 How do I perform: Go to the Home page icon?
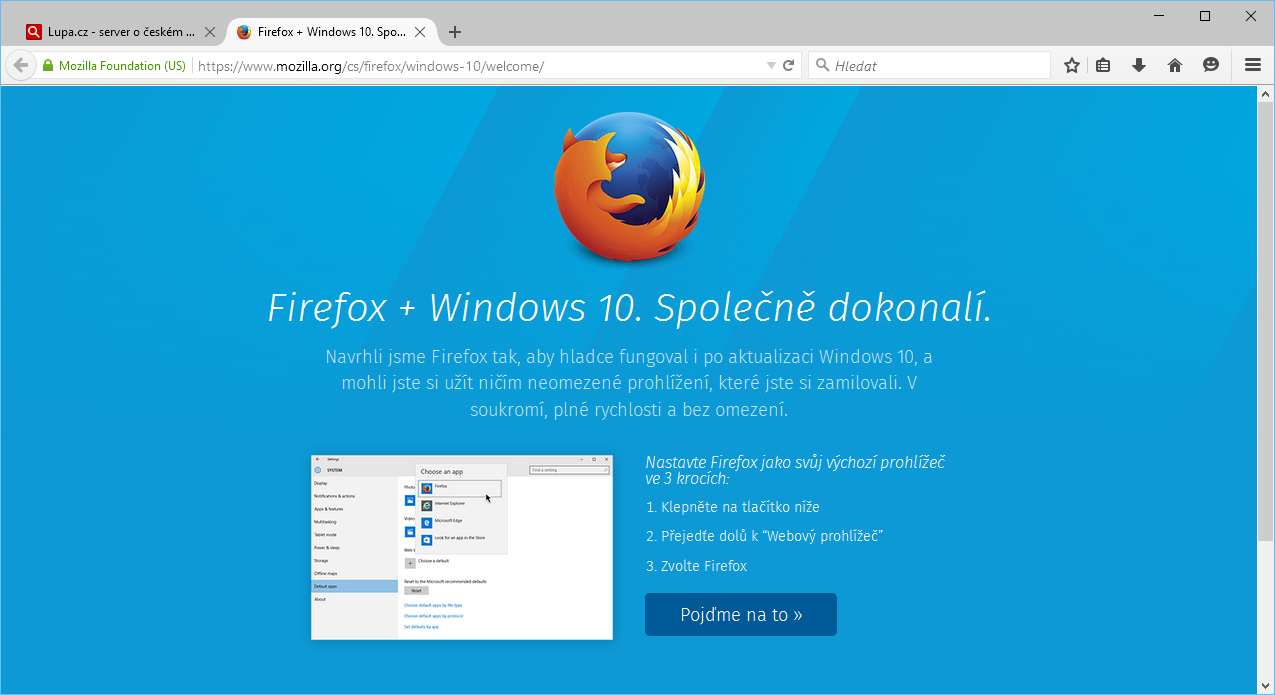1175,65
